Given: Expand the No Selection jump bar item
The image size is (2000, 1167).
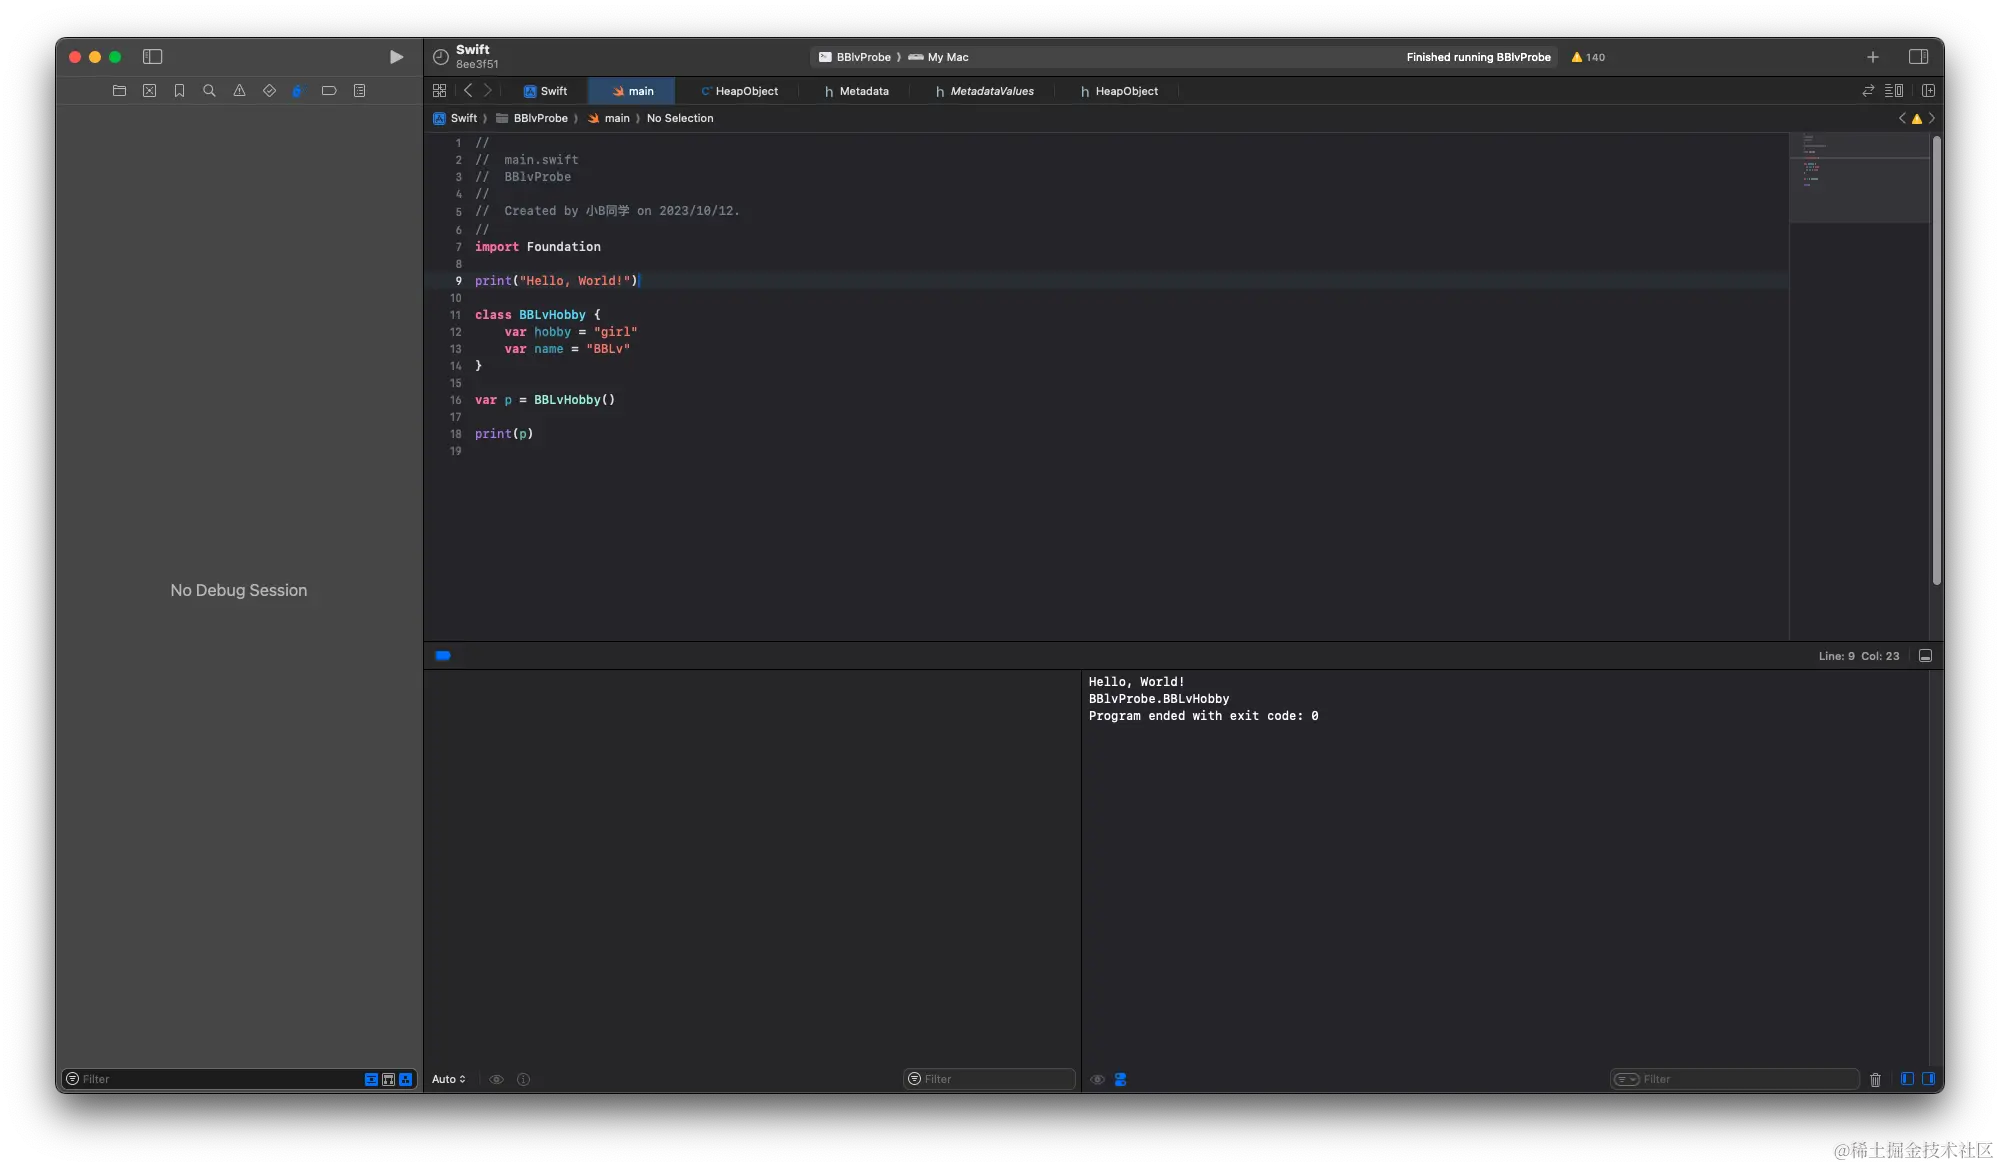Looking at the screenshot, I should [680, 118].
